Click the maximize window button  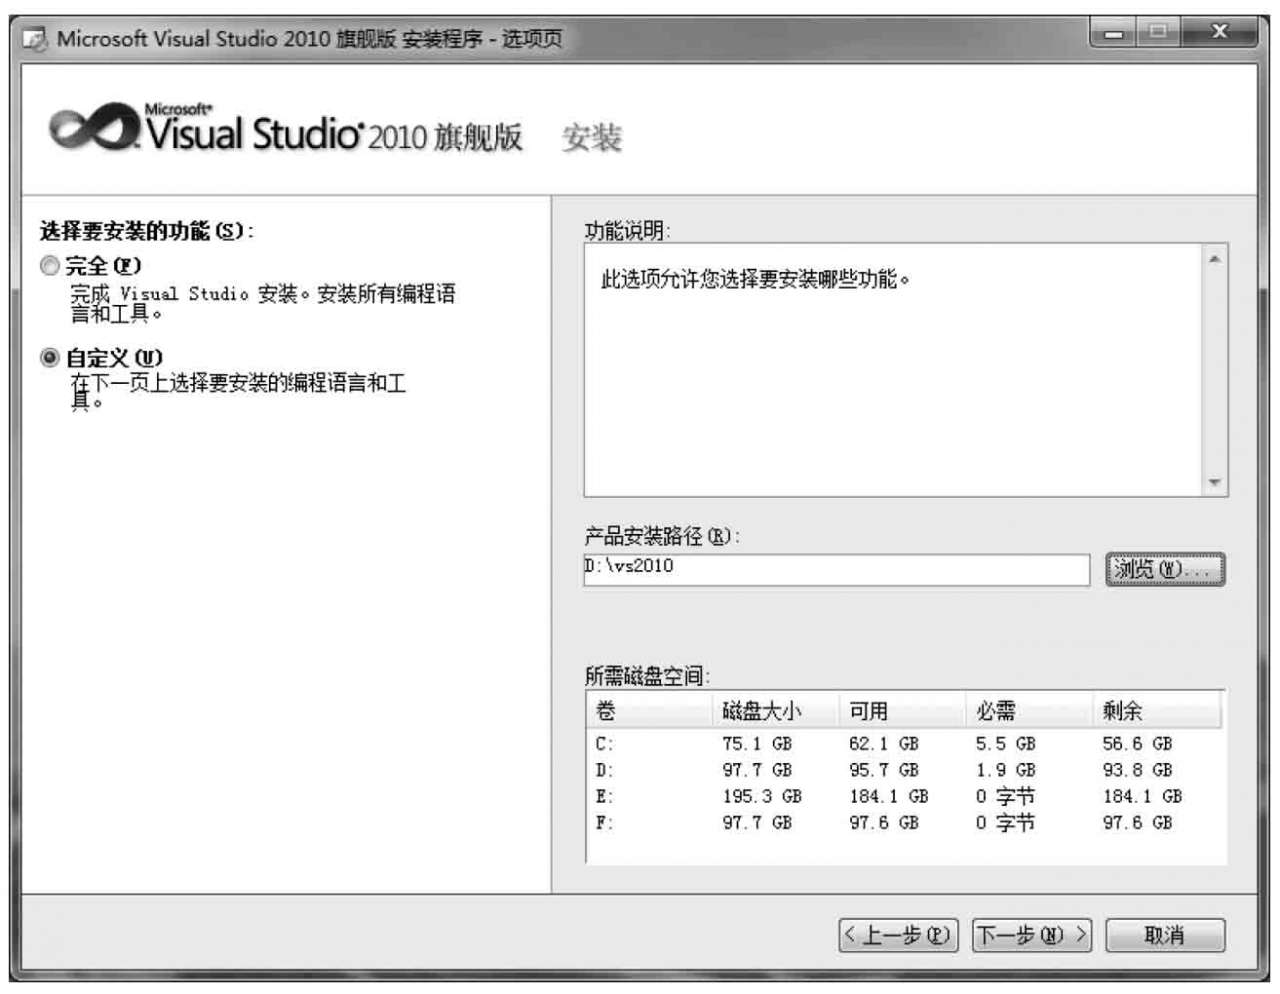pyautogui.click(x=1159, y=33)
